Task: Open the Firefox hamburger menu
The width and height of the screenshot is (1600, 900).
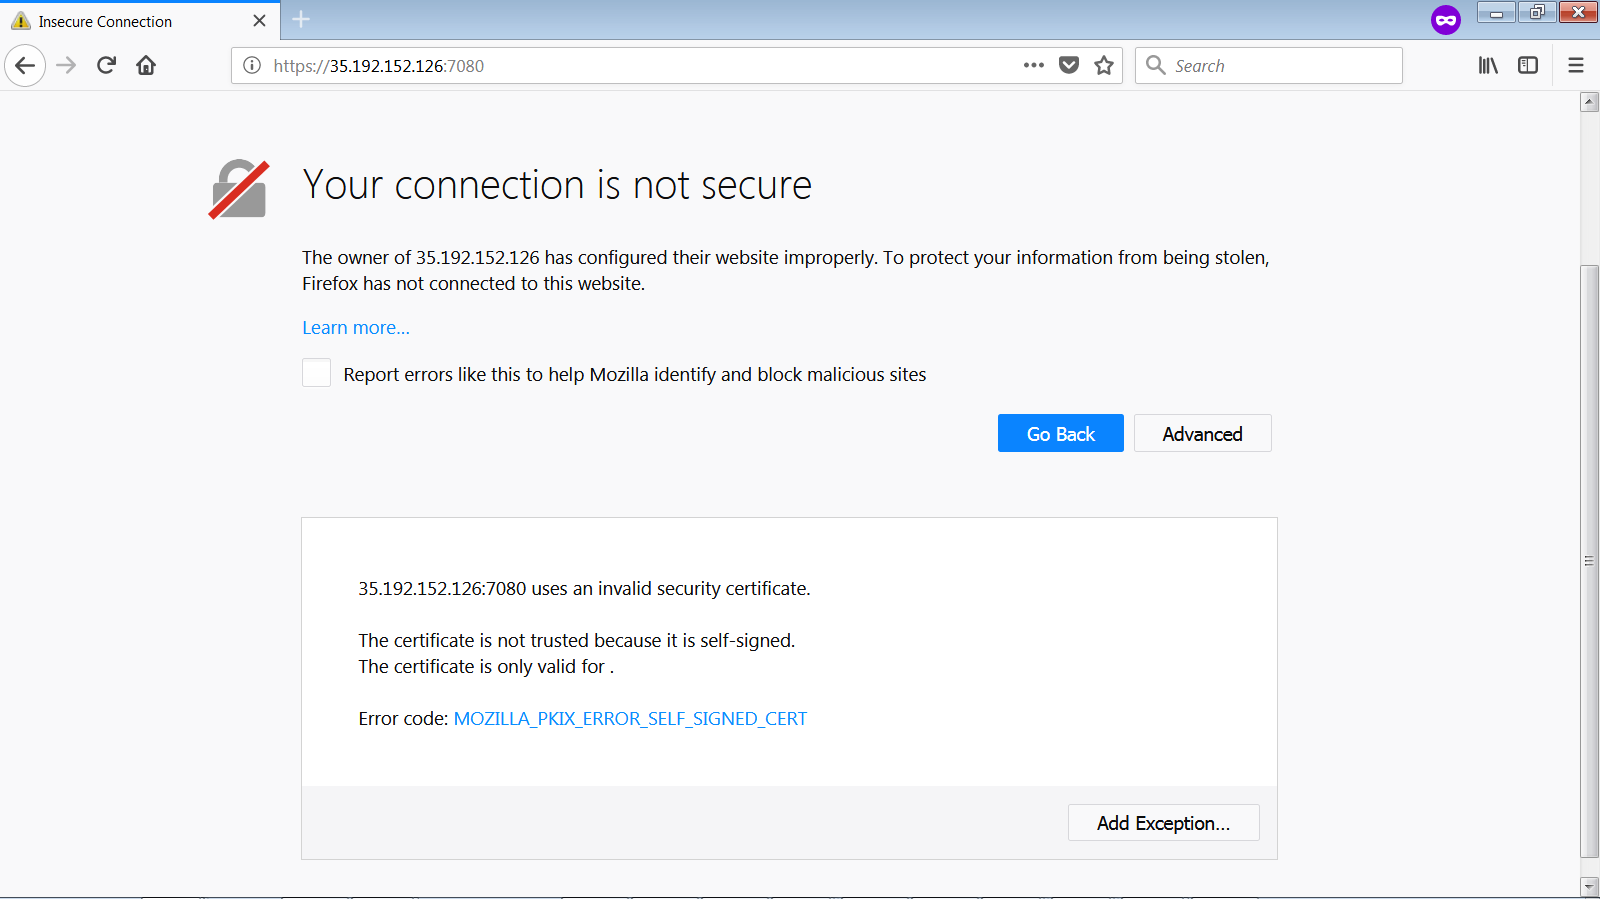Action: tap(1576, 66)
